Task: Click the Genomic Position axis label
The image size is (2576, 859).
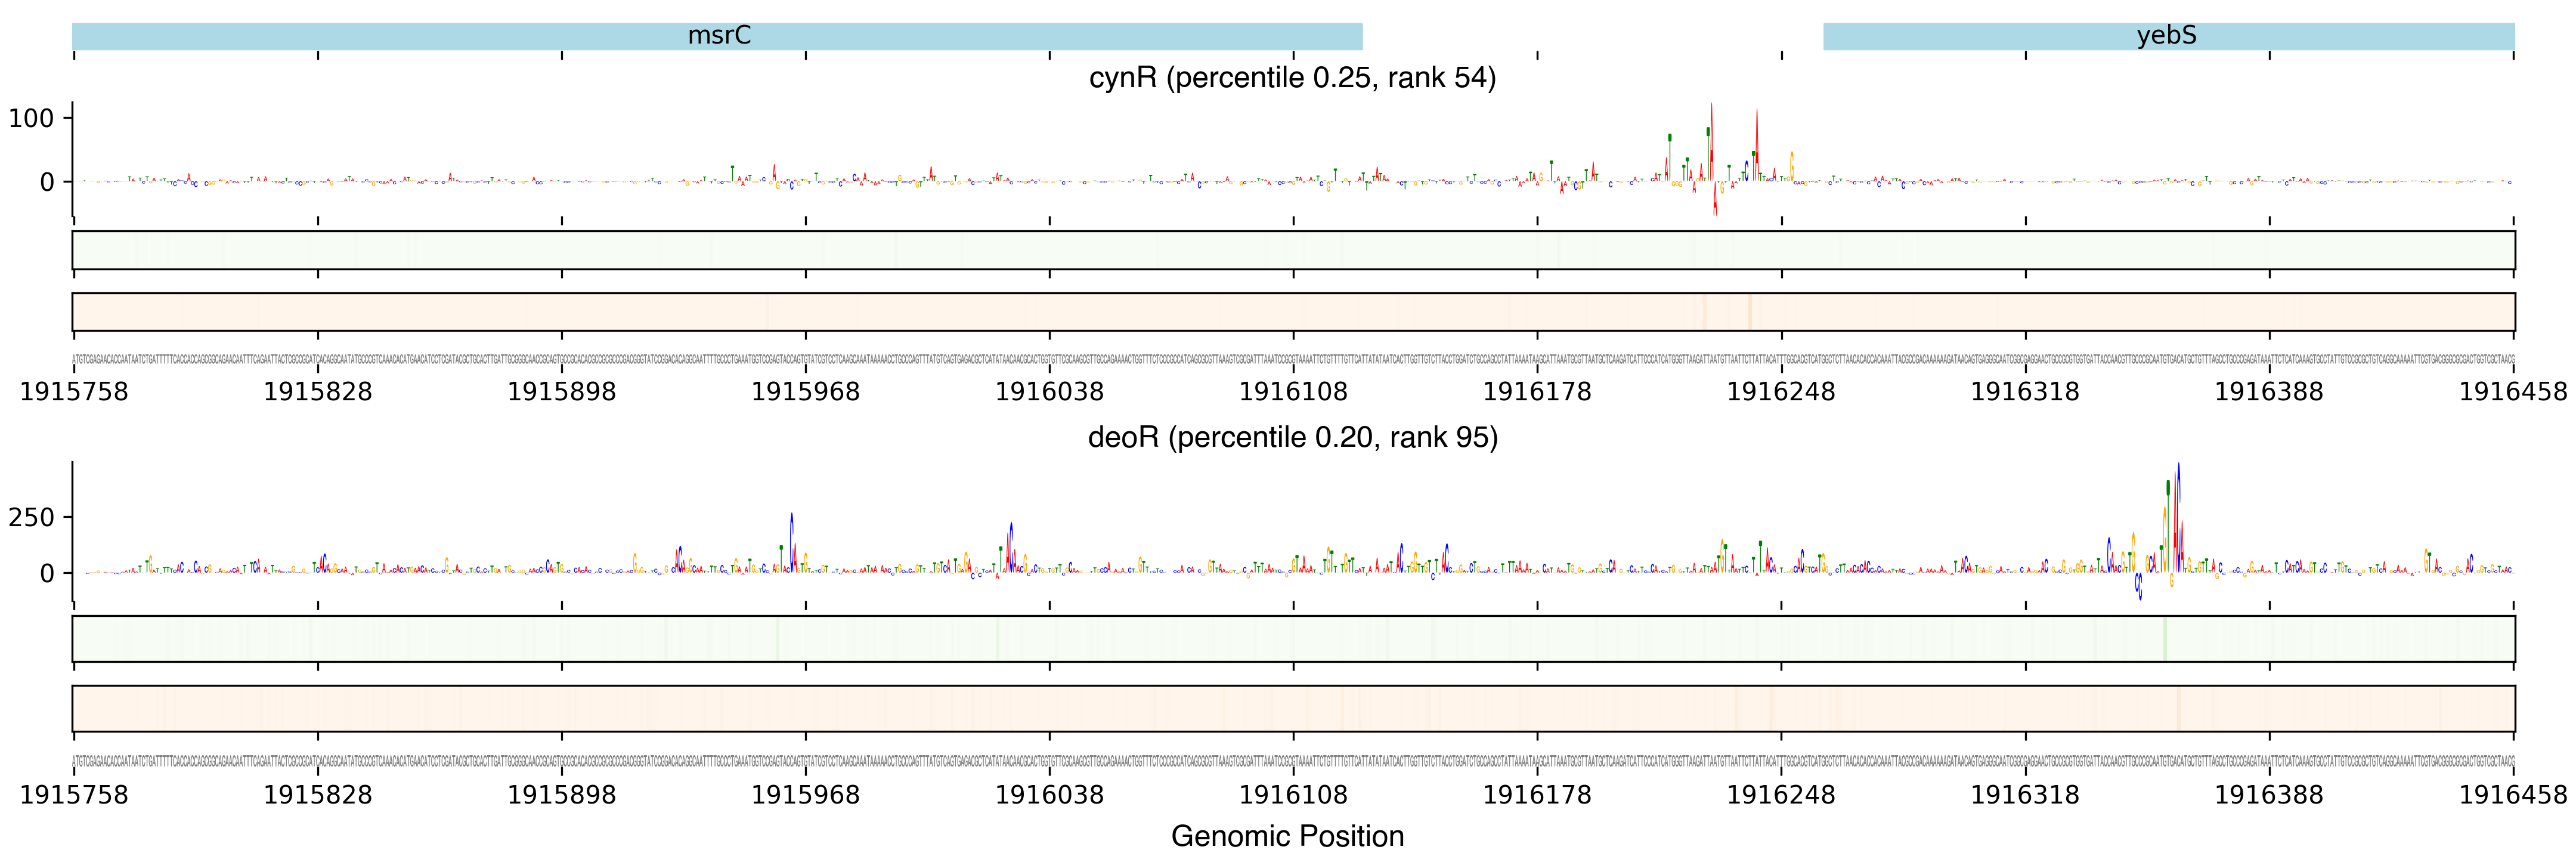Action: (x=1287, y=836)
